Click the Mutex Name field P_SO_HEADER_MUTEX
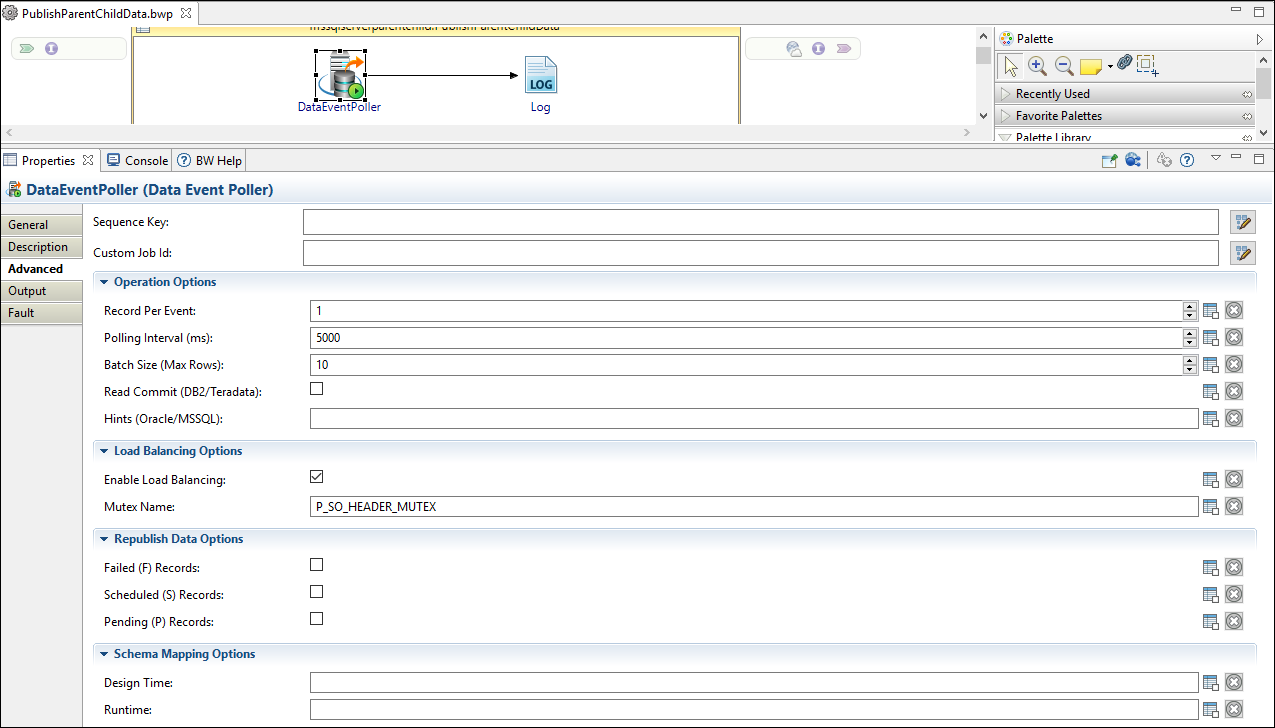This screenshot has height=728, width=1275. pyautogui.click(x=754, y=507)
